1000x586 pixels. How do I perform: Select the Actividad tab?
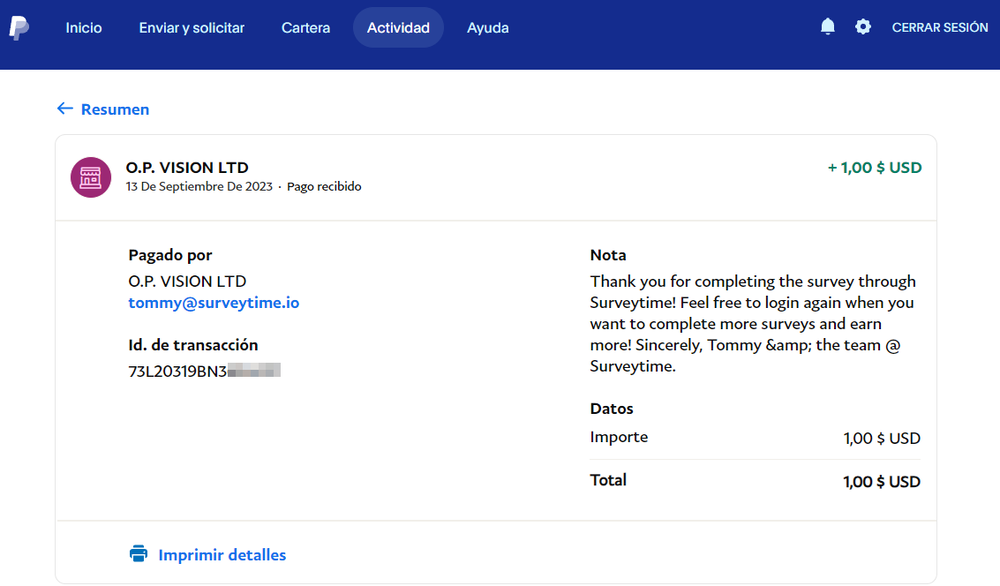398,28
